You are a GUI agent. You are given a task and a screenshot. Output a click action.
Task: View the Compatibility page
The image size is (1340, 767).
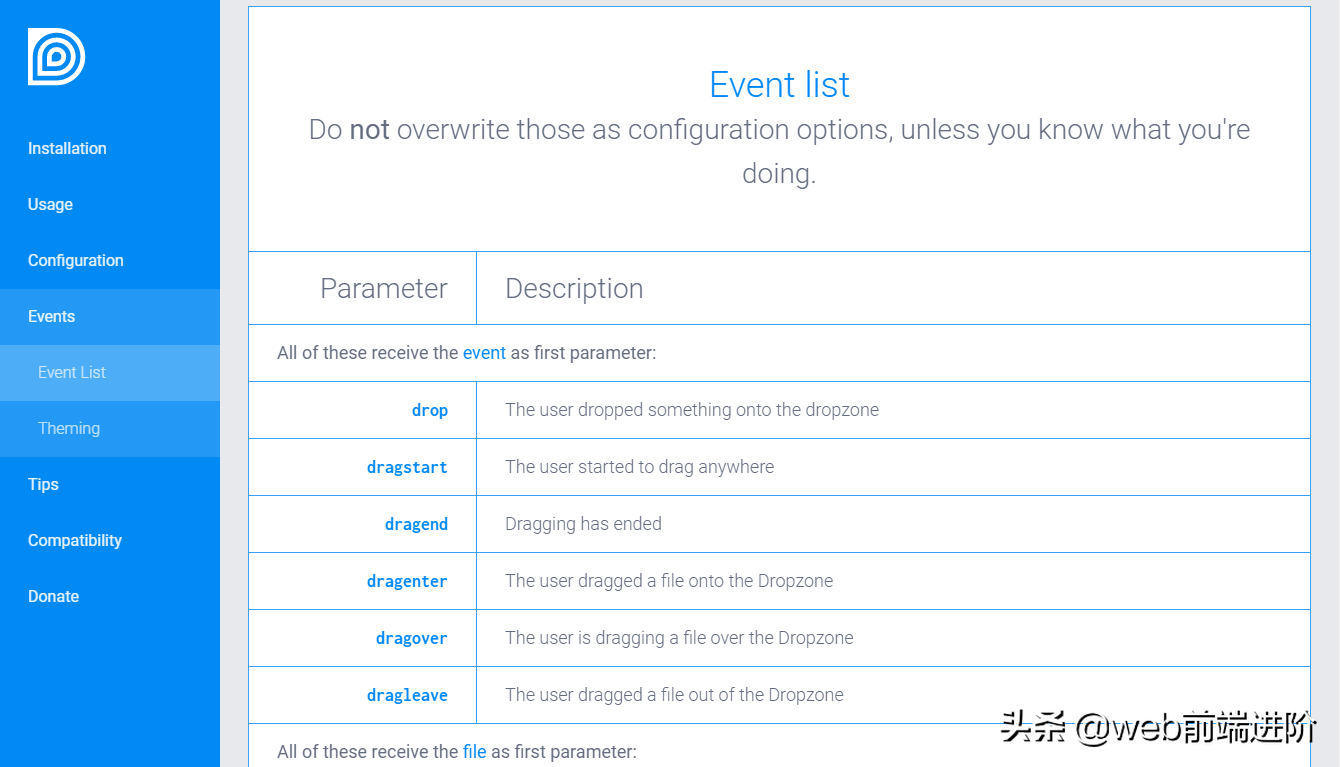tap(75, 540)
